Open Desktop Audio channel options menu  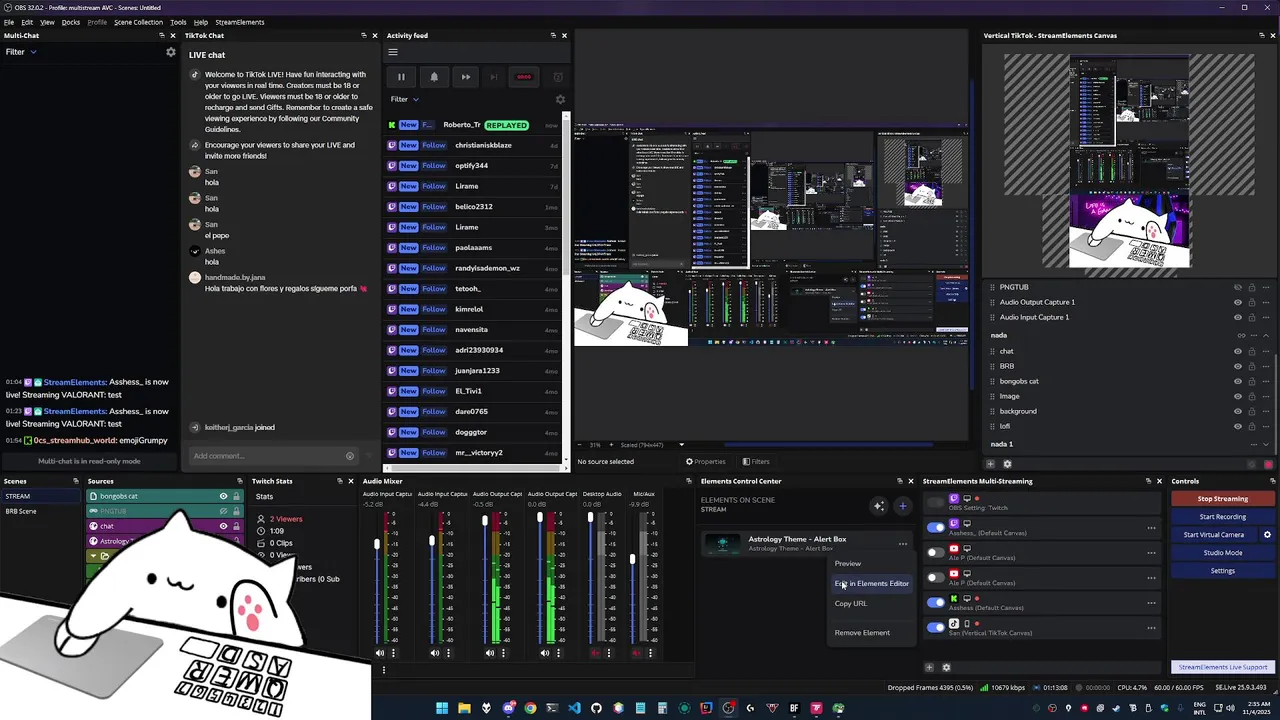(608, 653)
